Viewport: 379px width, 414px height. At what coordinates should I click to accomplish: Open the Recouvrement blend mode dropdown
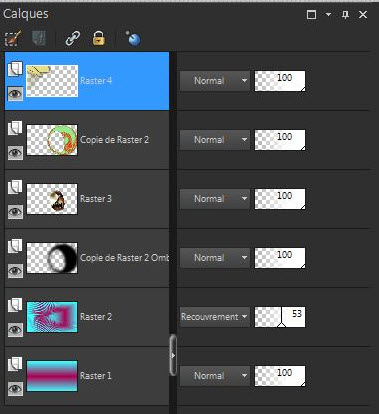[x=215, y=317]
